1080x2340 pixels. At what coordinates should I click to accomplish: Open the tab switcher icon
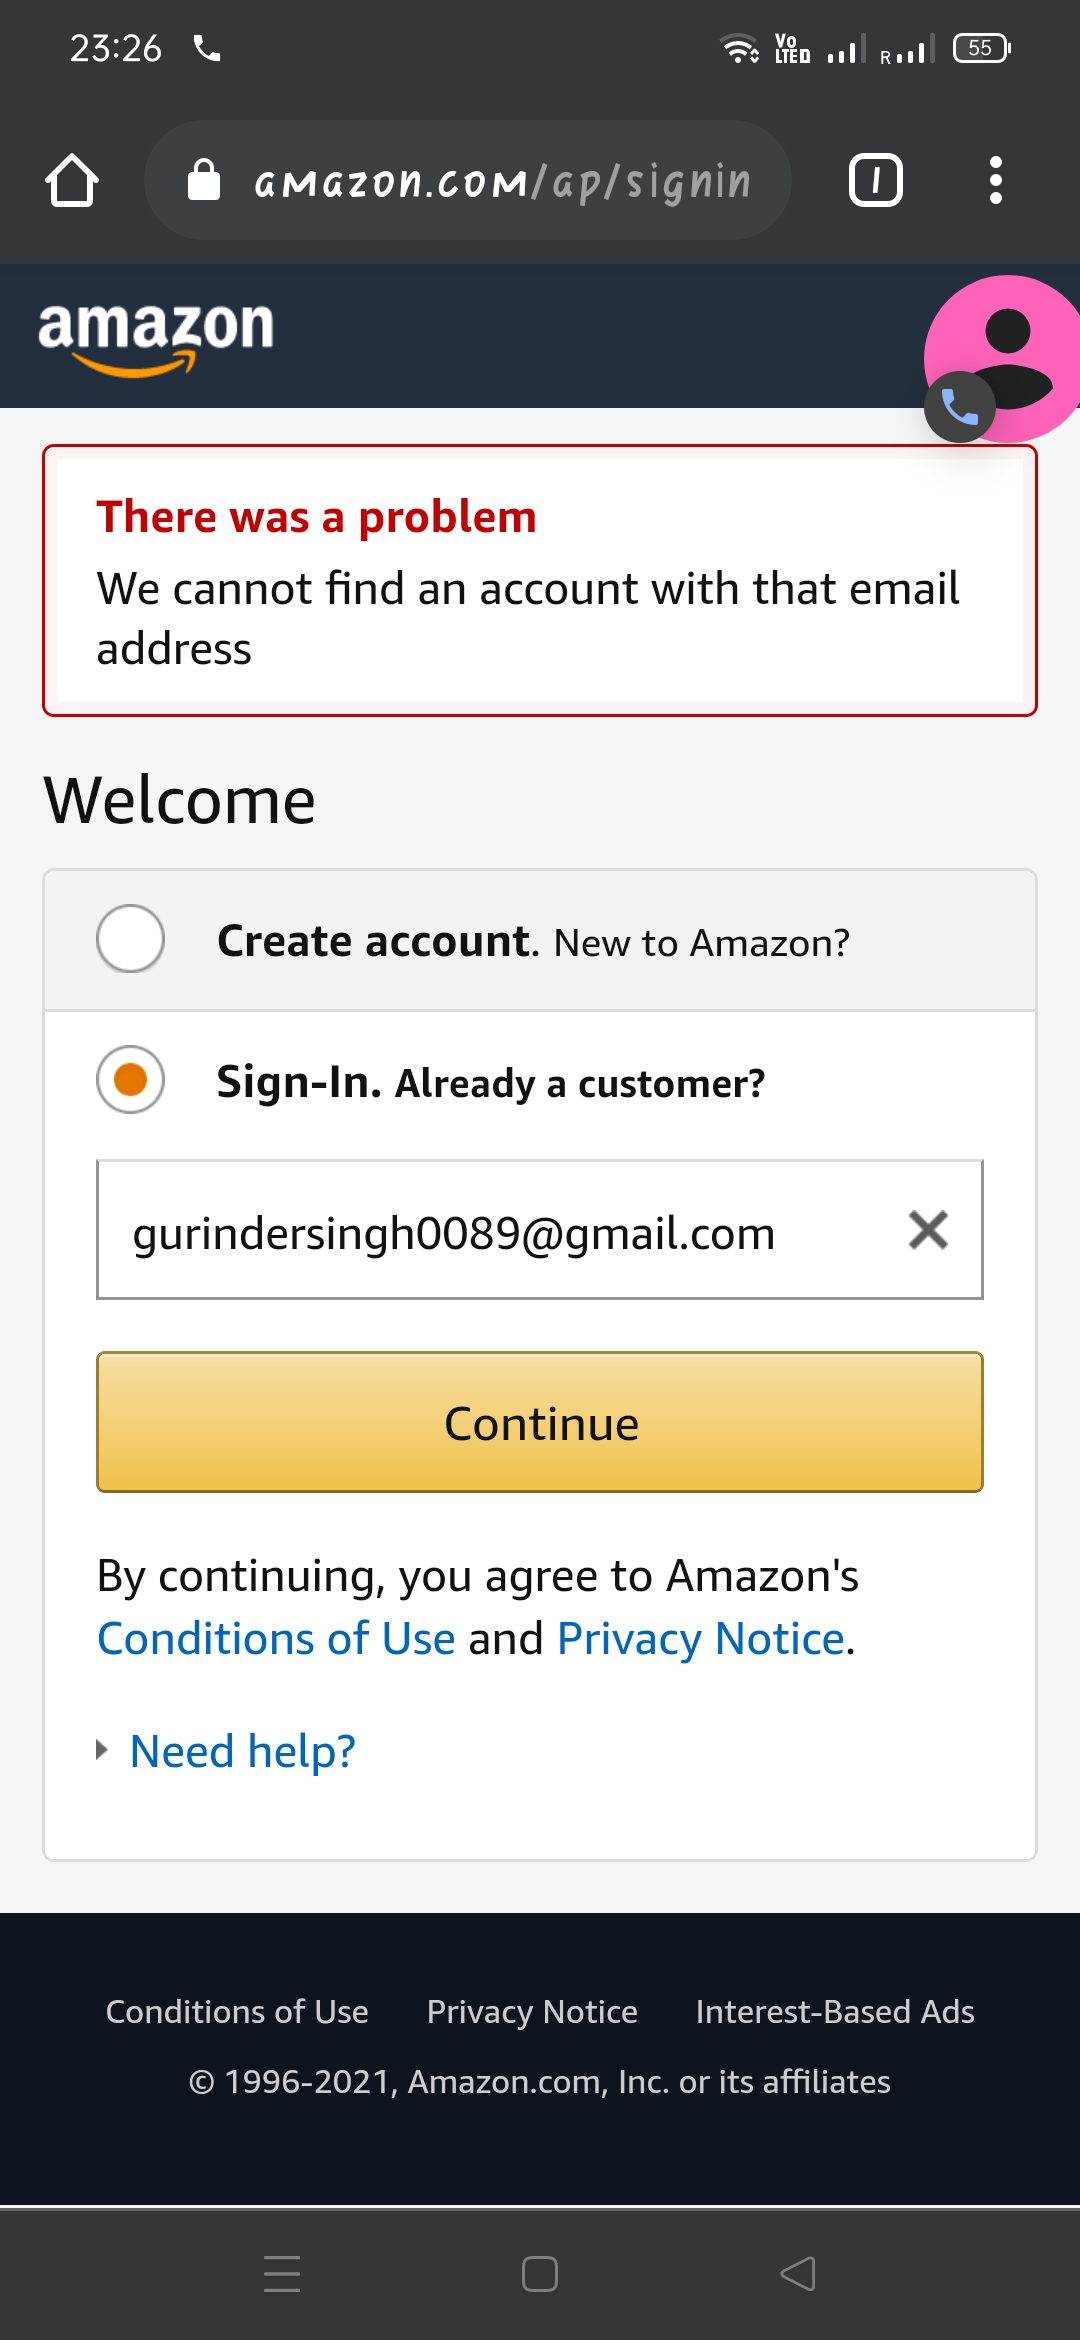(875, 181)
